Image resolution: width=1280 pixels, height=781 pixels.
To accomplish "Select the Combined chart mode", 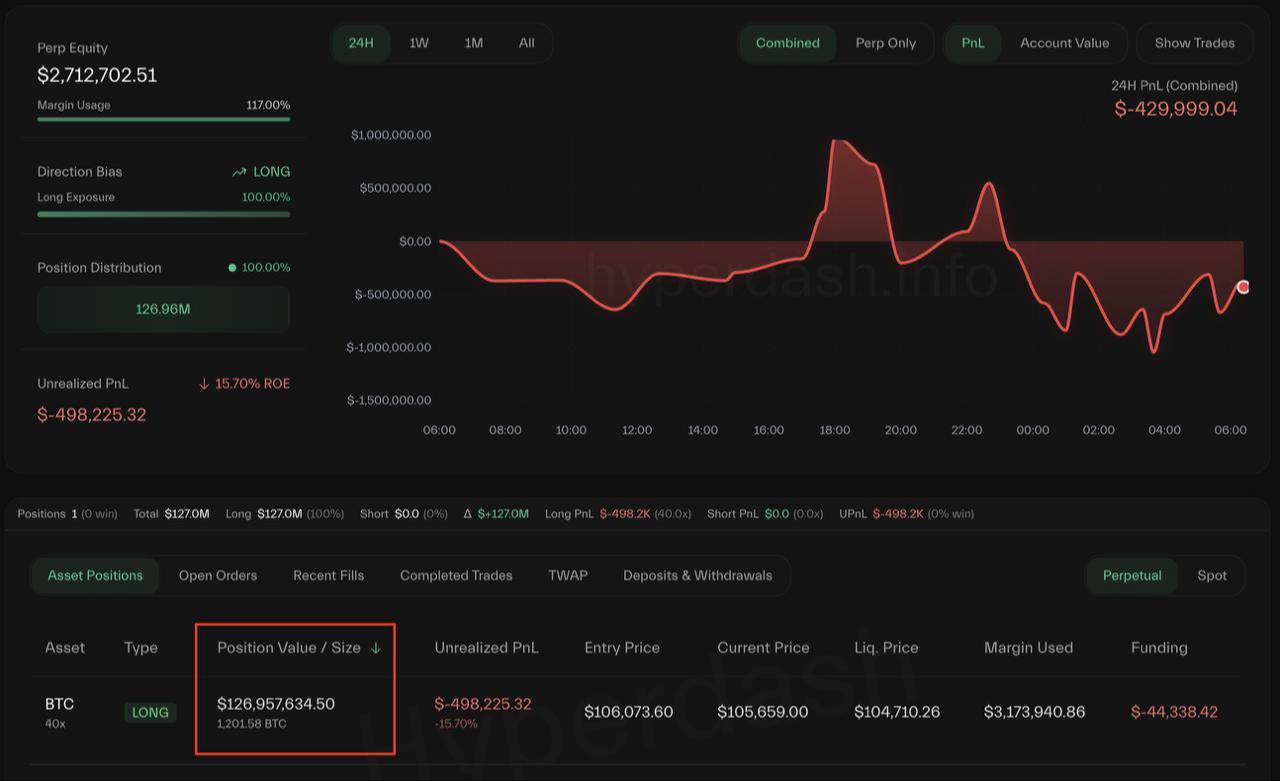I will 787,43.
